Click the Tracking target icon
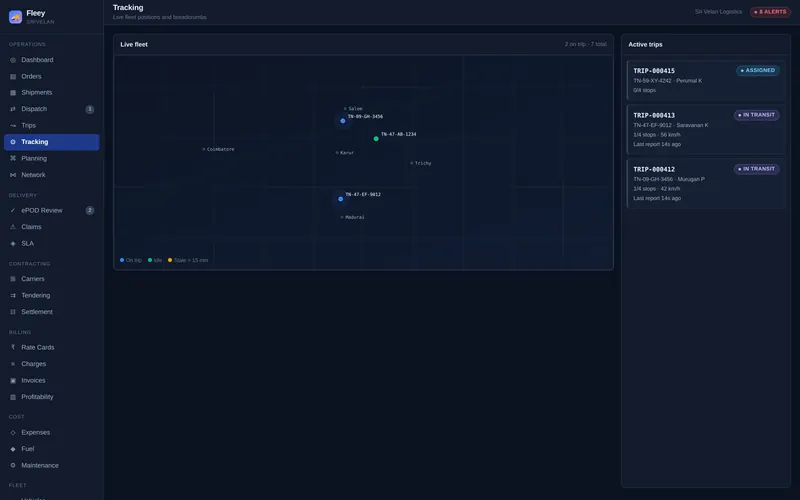Screen dimensions: 800x500 pyautogui.click(x=13, y=142)
